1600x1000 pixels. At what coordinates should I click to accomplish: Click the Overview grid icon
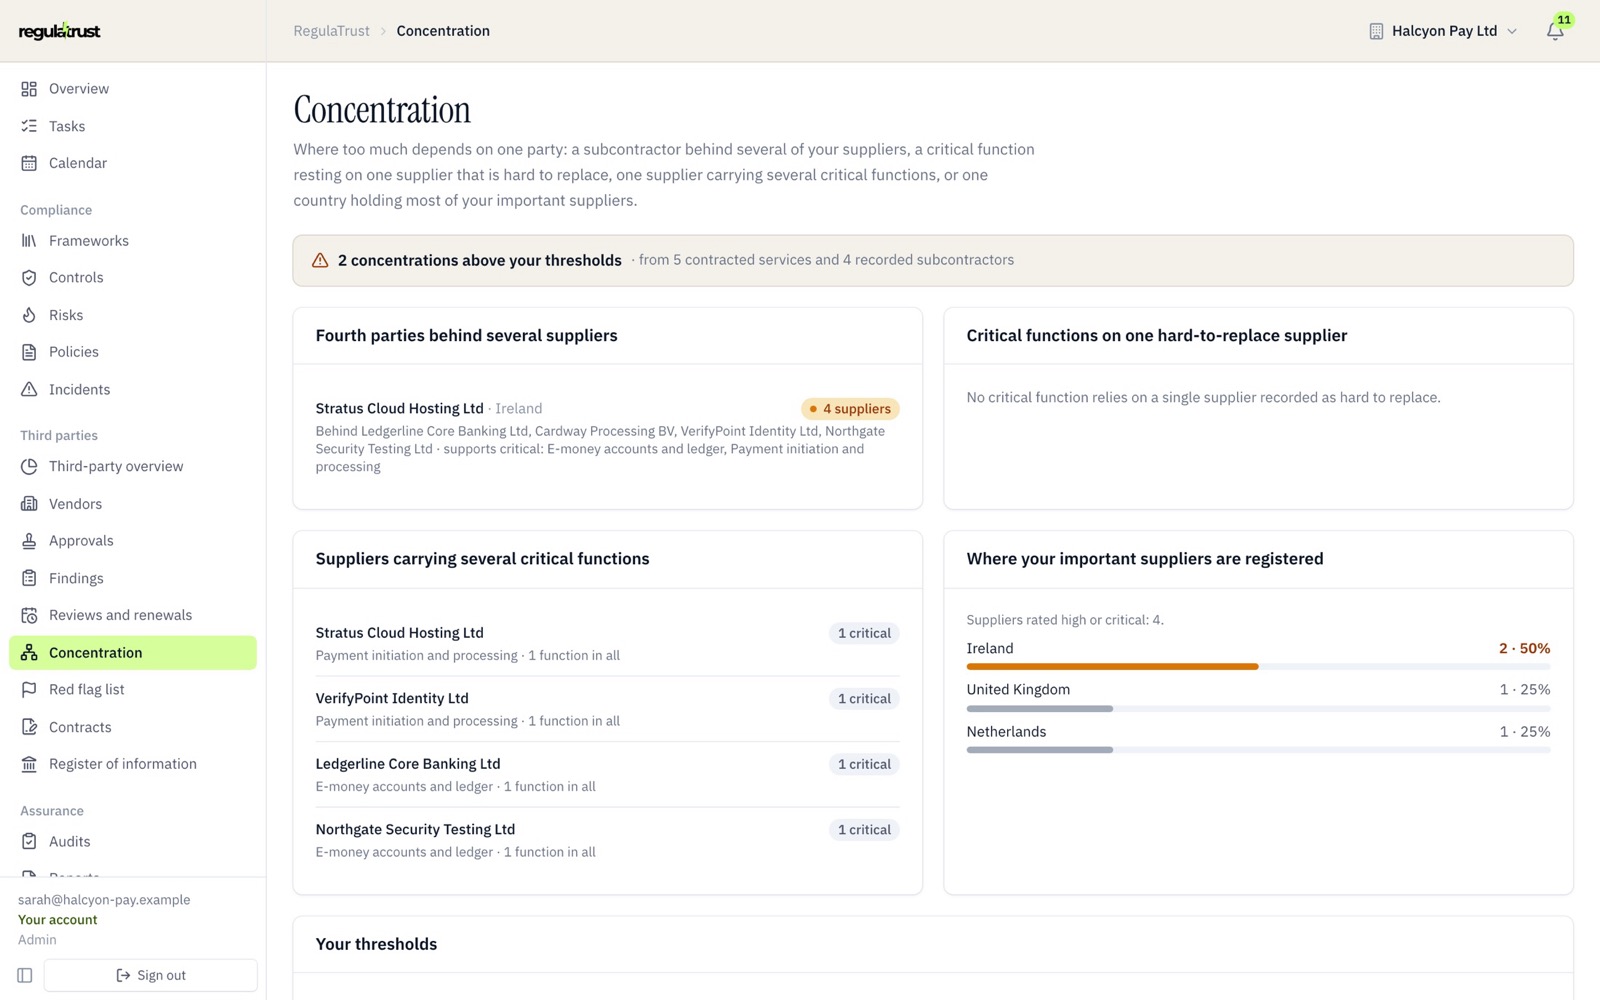[x=29, y=89]
